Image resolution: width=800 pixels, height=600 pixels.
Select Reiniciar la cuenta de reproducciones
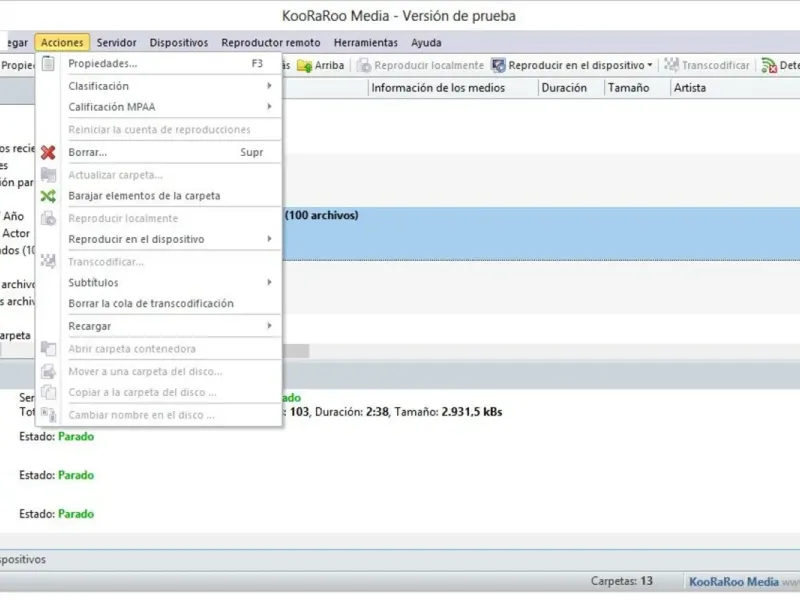point(159,130)
